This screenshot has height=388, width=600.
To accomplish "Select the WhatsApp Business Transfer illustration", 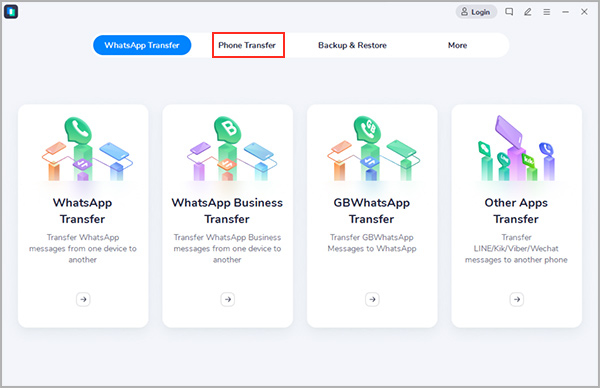I will click(x=232, y=149).
